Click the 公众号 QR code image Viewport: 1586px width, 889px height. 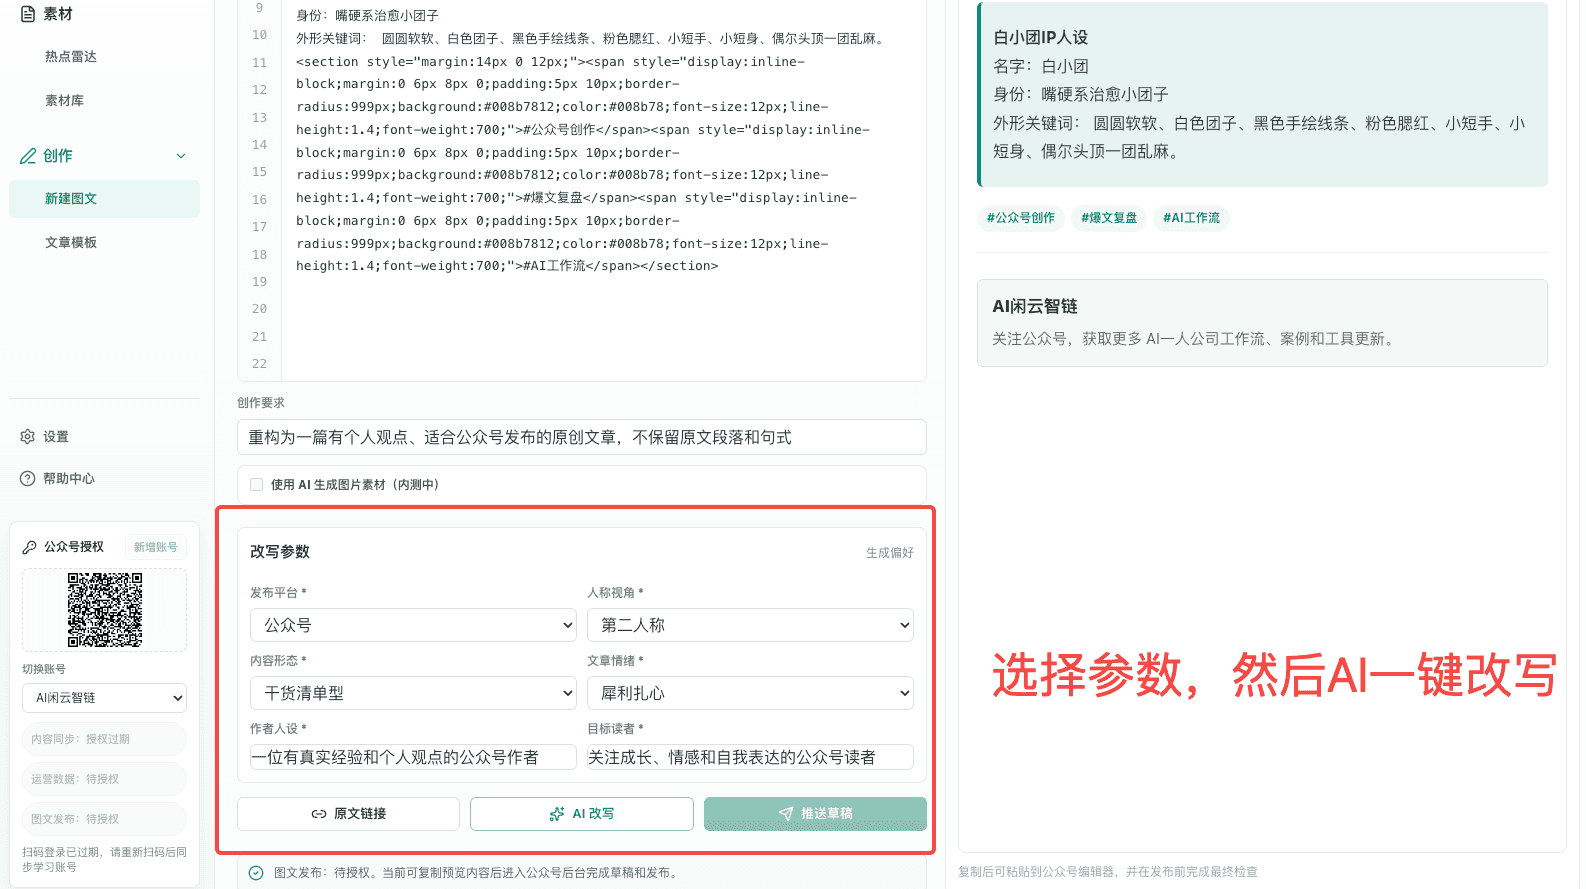105,610
